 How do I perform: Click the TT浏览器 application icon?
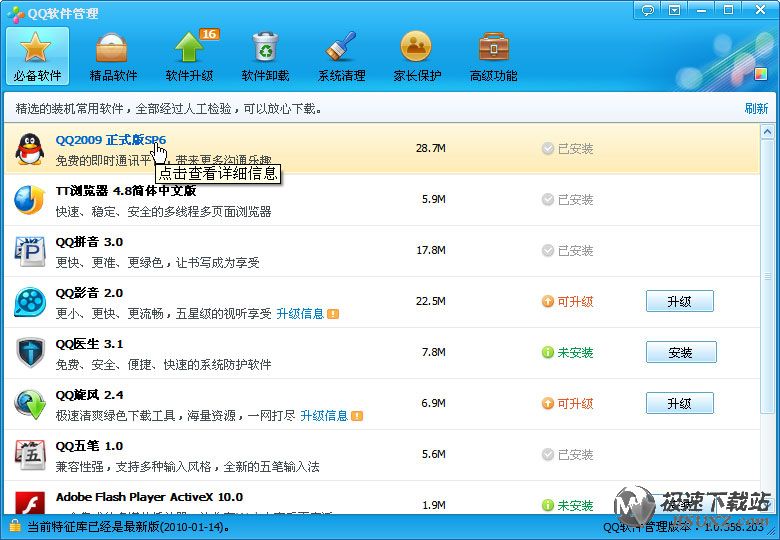point(30,200)
